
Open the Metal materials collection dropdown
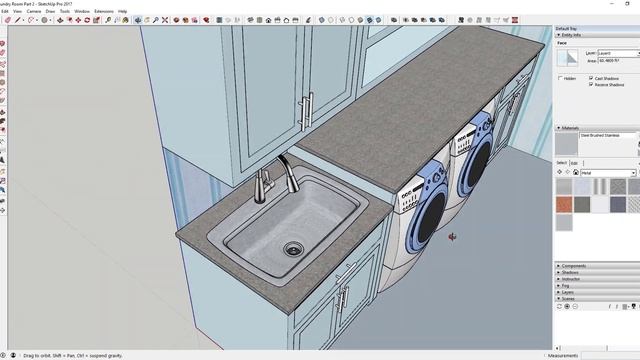tap(608, 173)
